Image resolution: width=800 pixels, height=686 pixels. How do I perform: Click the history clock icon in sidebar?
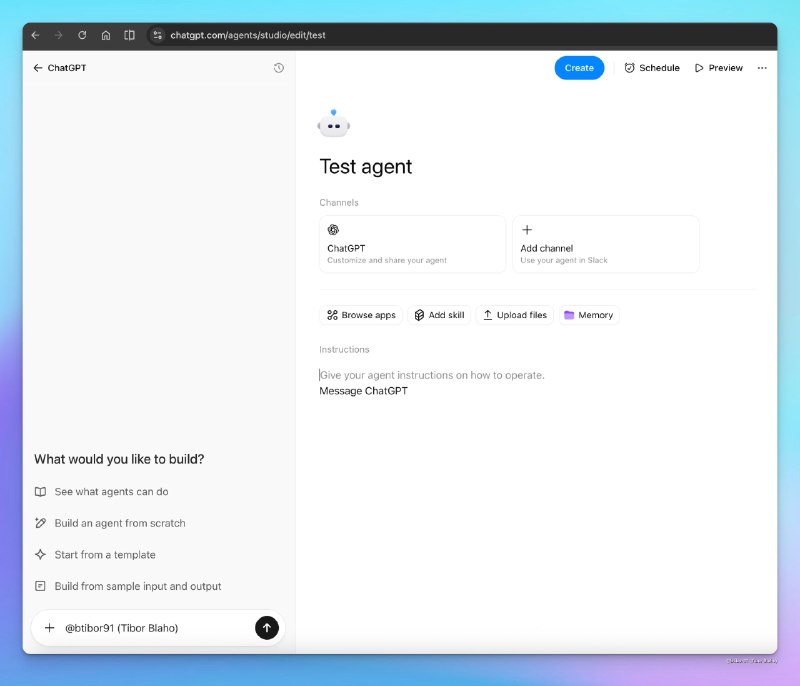[279, 68]
